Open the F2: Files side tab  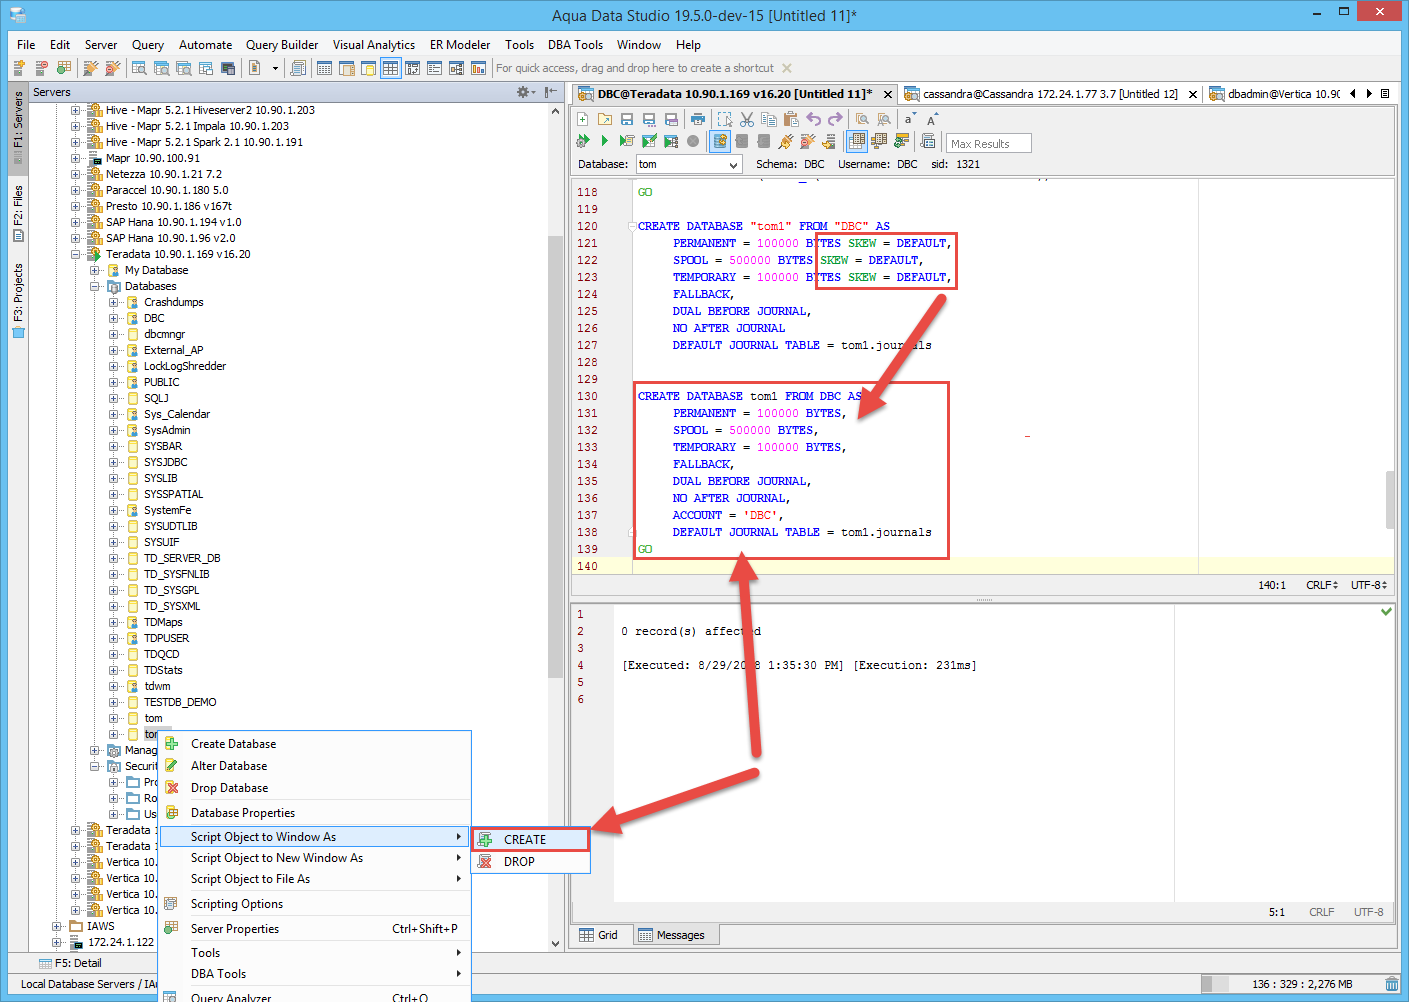[18, 213]
